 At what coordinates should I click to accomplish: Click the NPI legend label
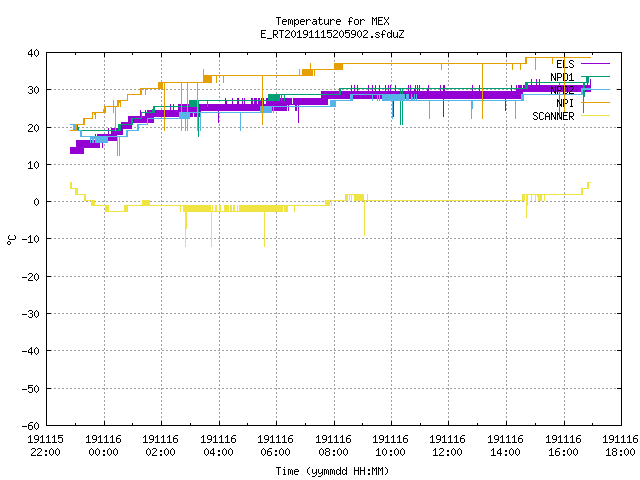(565, 103)
